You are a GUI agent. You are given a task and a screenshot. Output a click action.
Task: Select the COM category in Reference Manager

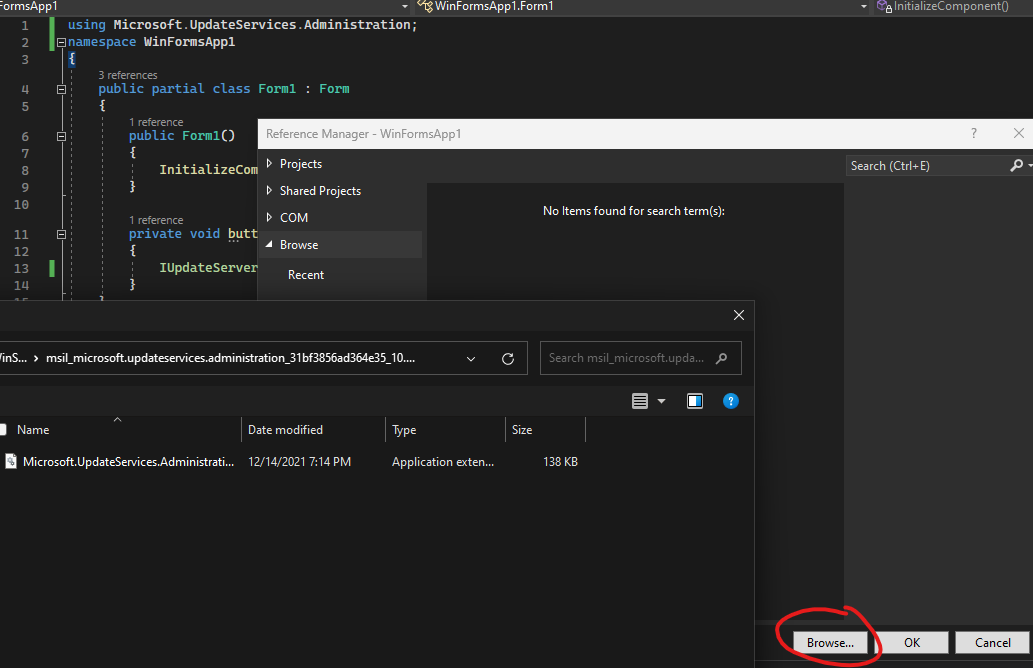point(295,217)
